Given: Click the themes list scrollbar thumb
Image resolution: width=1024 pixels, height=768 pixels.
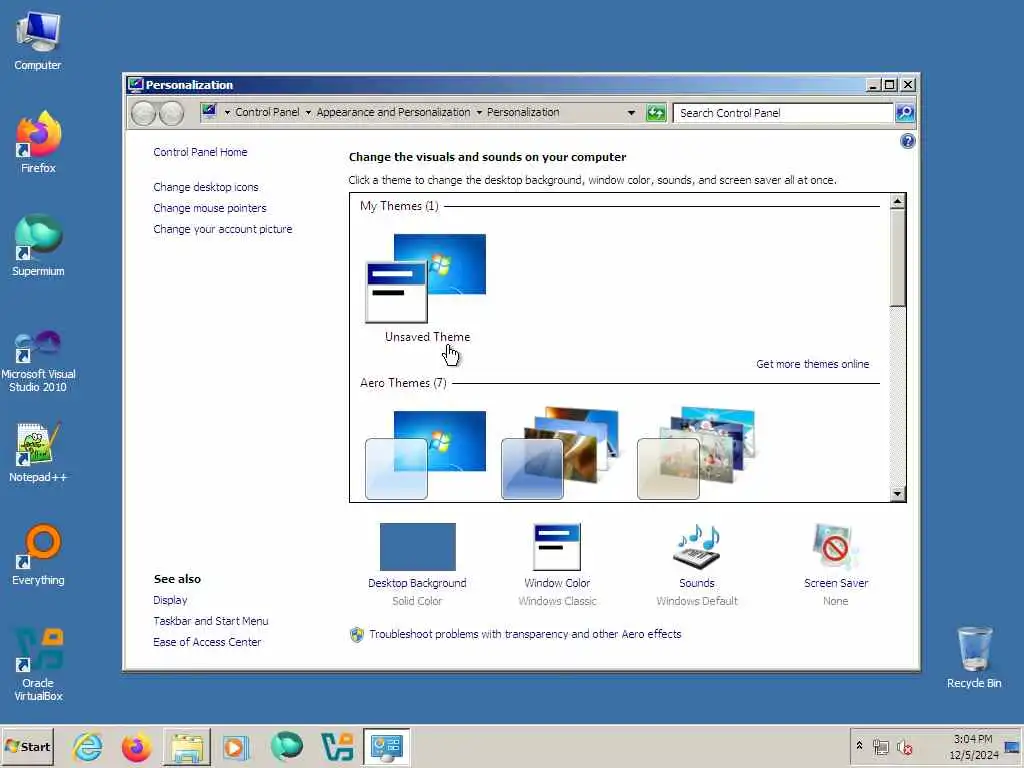Looking at the screenshot, I should click(x=897, y=258).
